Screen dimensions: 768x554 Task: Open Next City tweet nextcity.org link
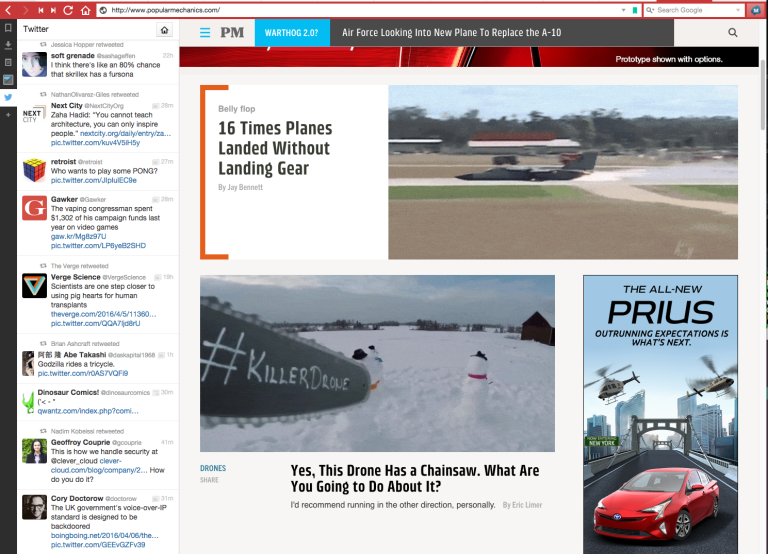click(x=125, y=133)
